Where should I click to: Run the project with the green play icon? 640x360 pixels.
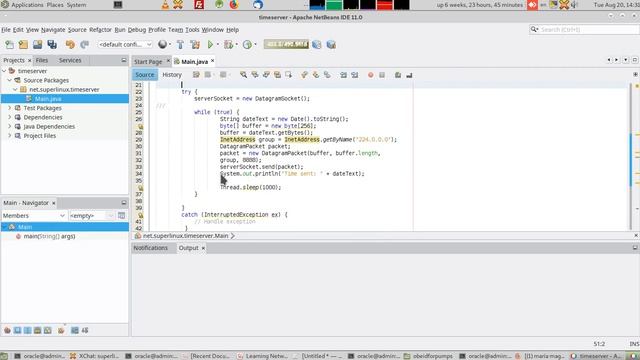pos(210,44)
